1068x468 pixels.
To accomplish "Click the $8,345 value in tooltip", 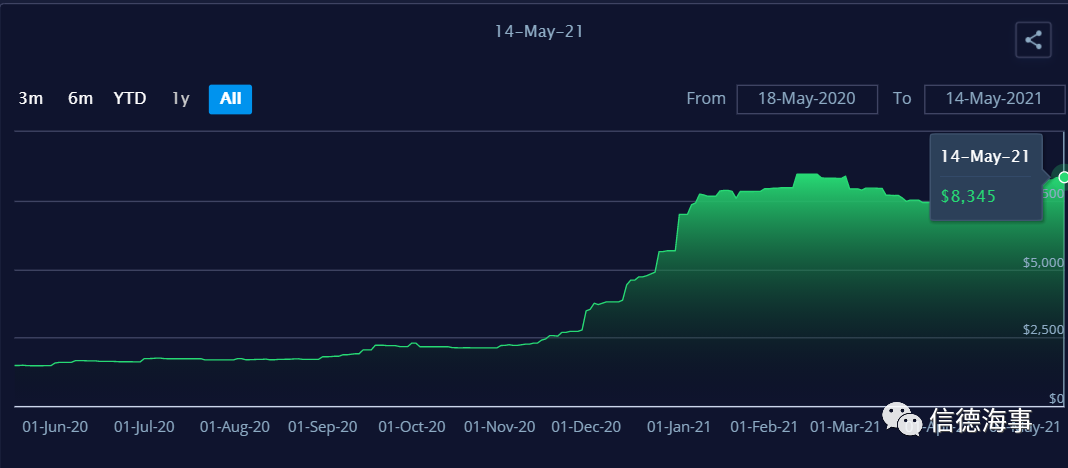I will [968, 196].
